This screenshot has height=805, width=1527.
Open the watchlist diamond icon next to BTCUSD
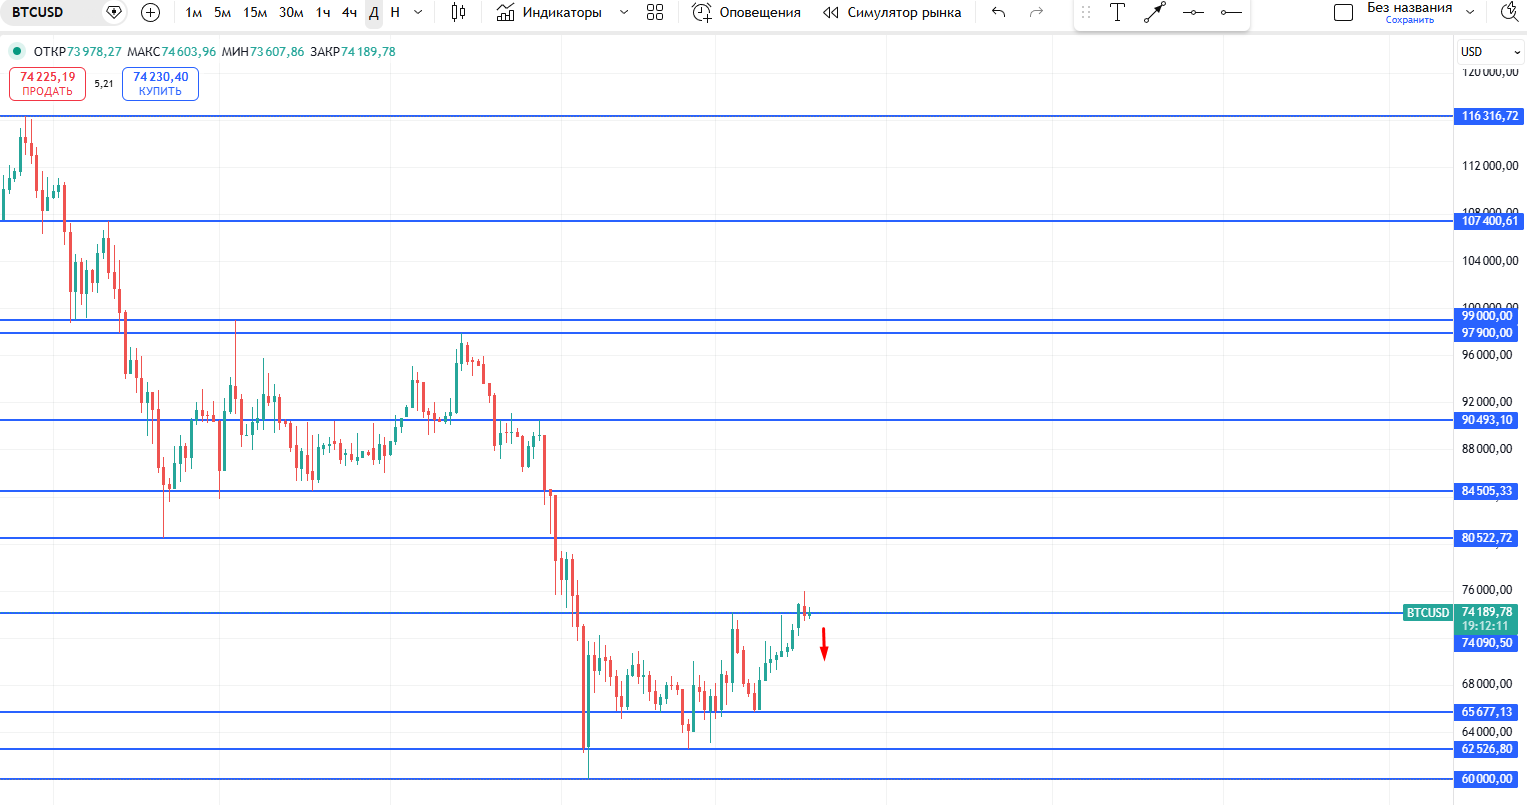114,13
